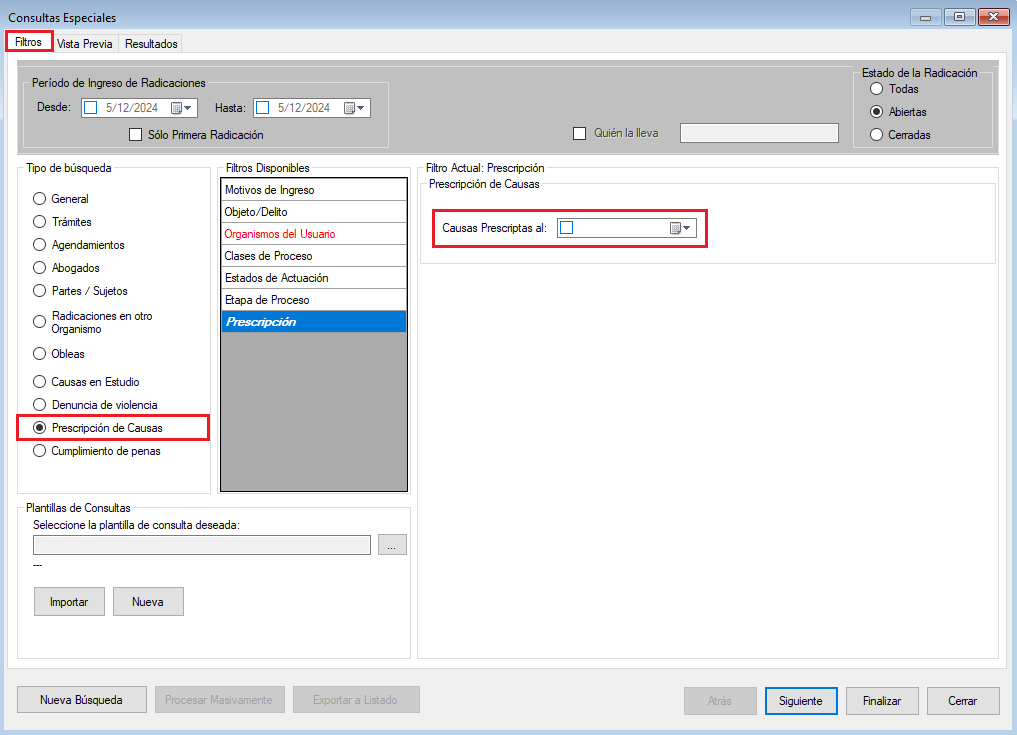The image size is (1017, 735).
Task: Open Causas Prescriptas al calendar dropdown
Action: coord(680,228)
